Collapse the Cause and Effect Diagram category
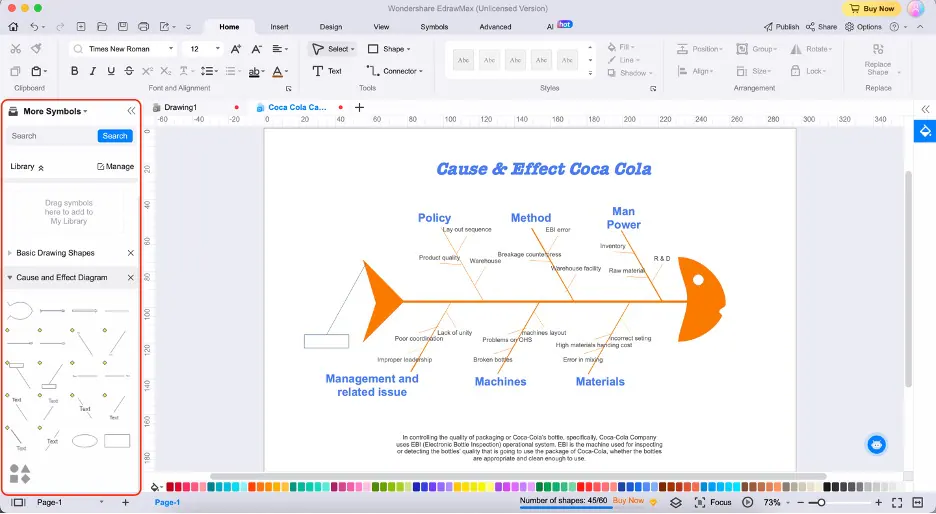Viewport: 936px width, 514px height. pos(10,278)
